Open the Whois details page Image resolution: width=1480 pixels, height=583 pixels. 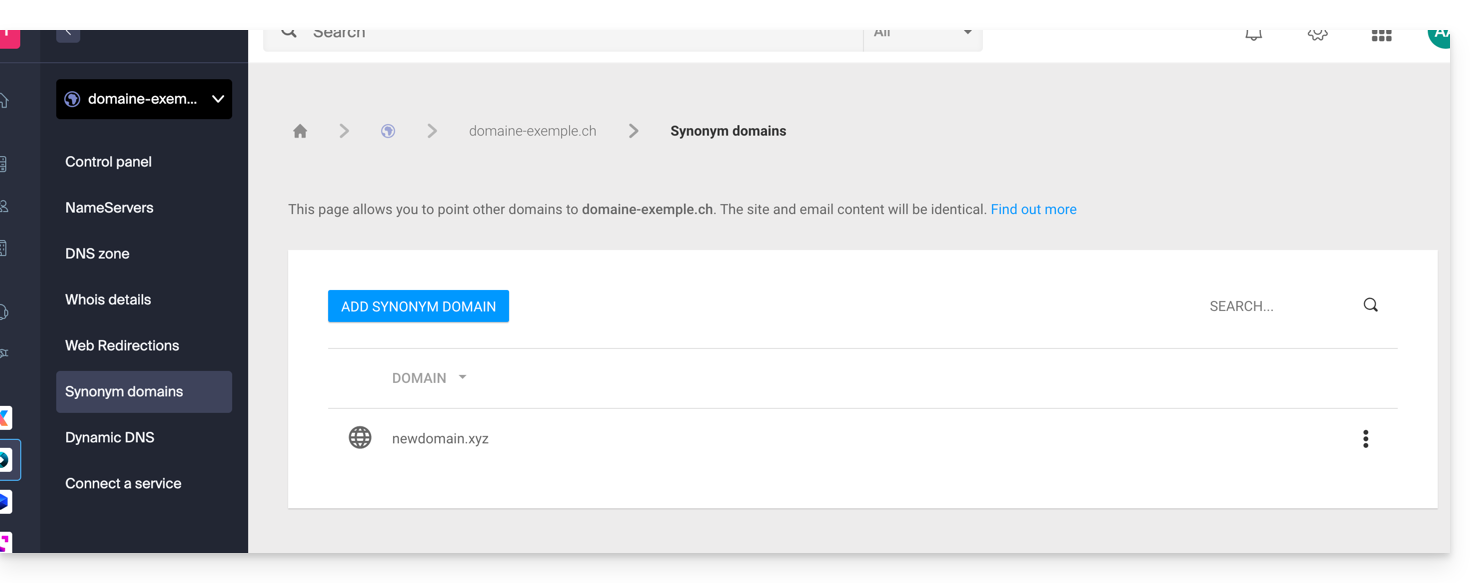click(x=108, y=300)
